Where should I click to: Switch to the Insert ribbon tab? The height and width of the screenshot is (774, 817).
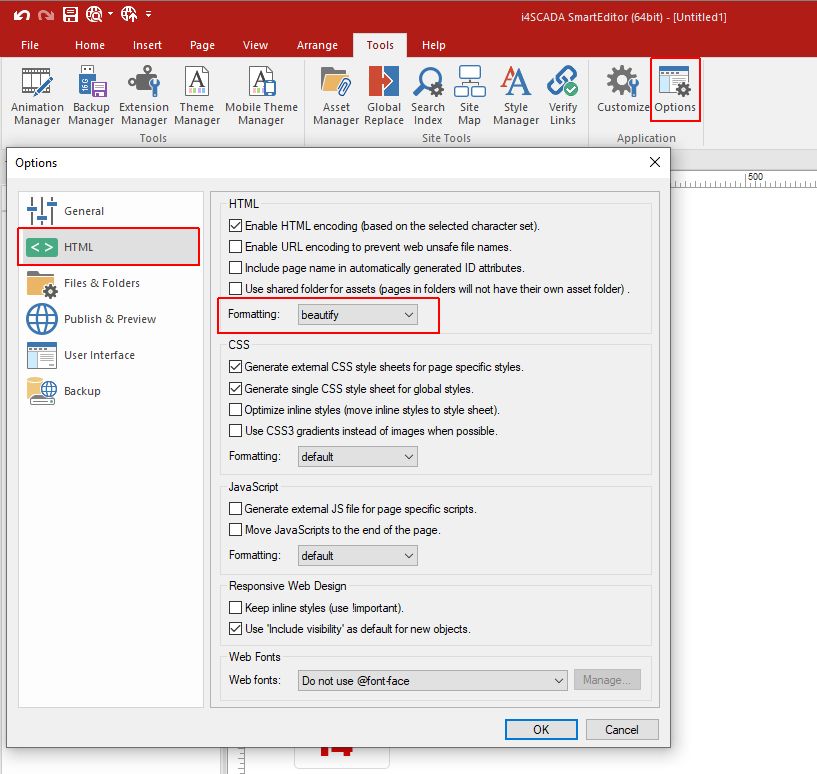point(147,45)
